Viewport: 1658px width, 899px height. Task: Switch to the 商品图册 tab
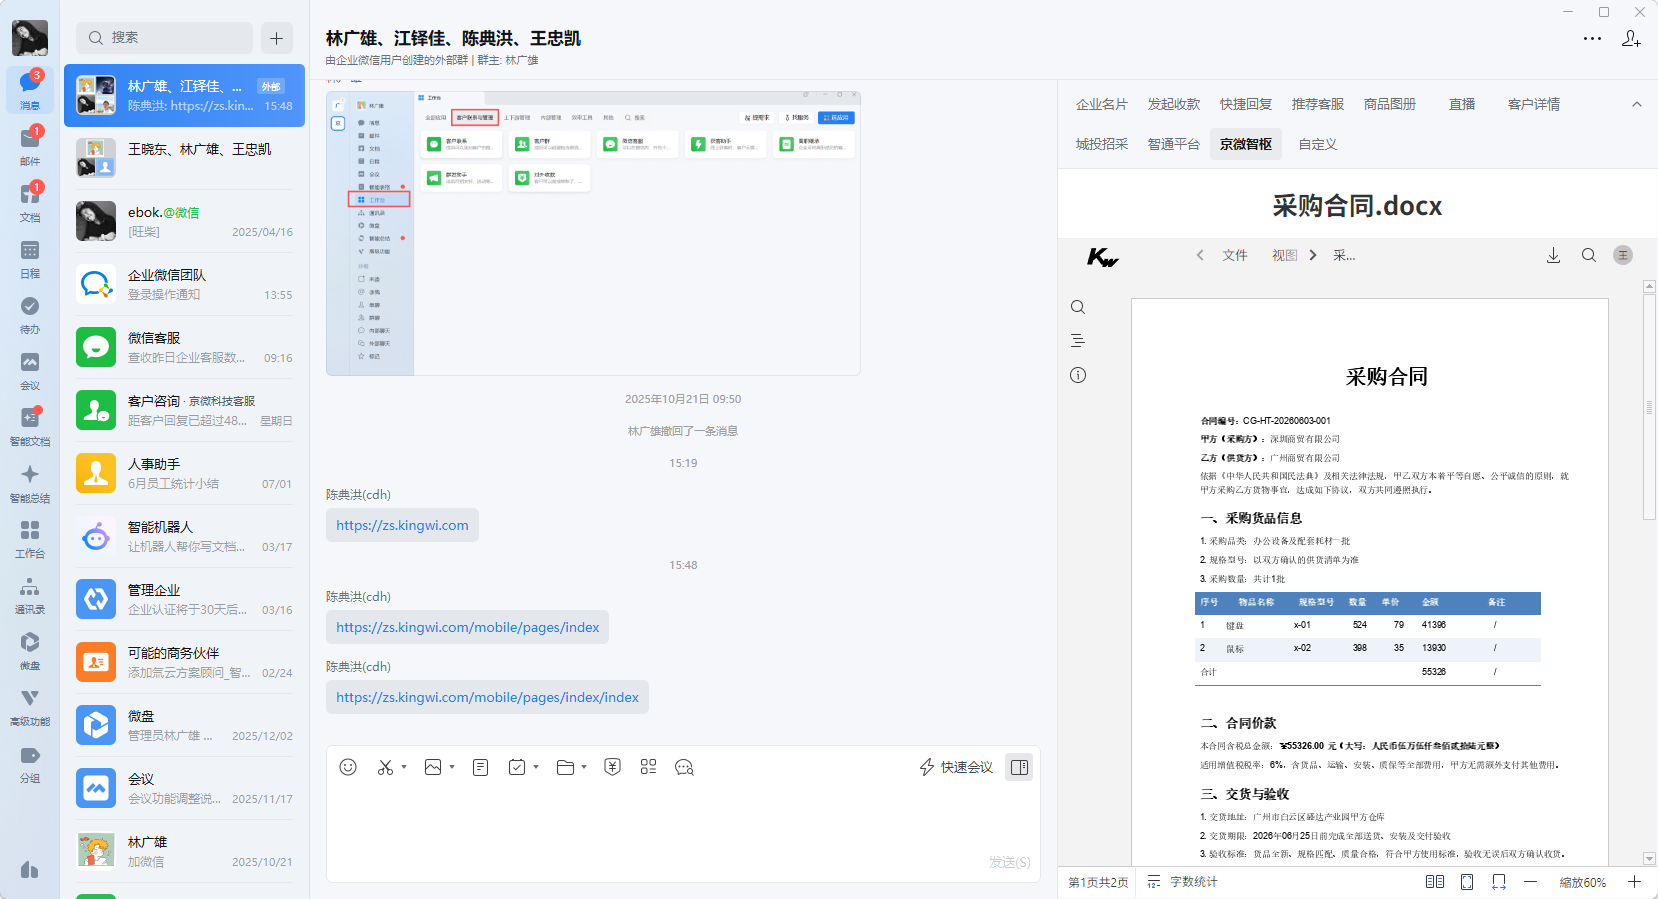pyautogui.click(x=1390, y=104)
